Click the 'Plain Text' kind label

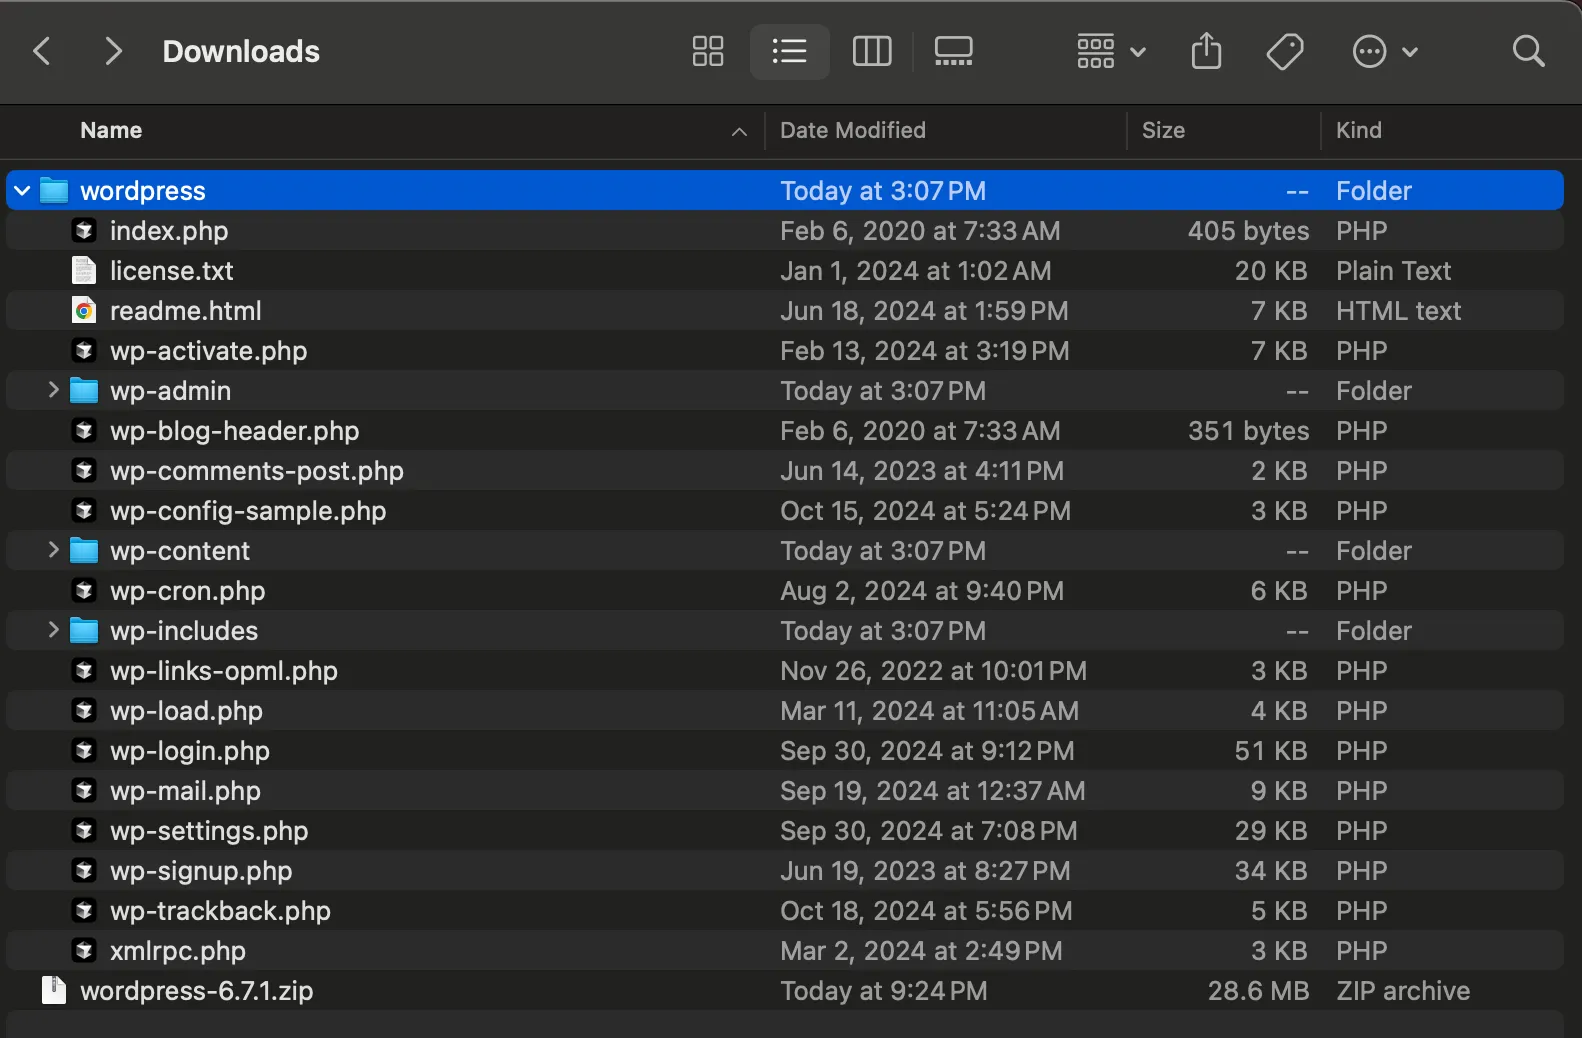(1393, 271)
